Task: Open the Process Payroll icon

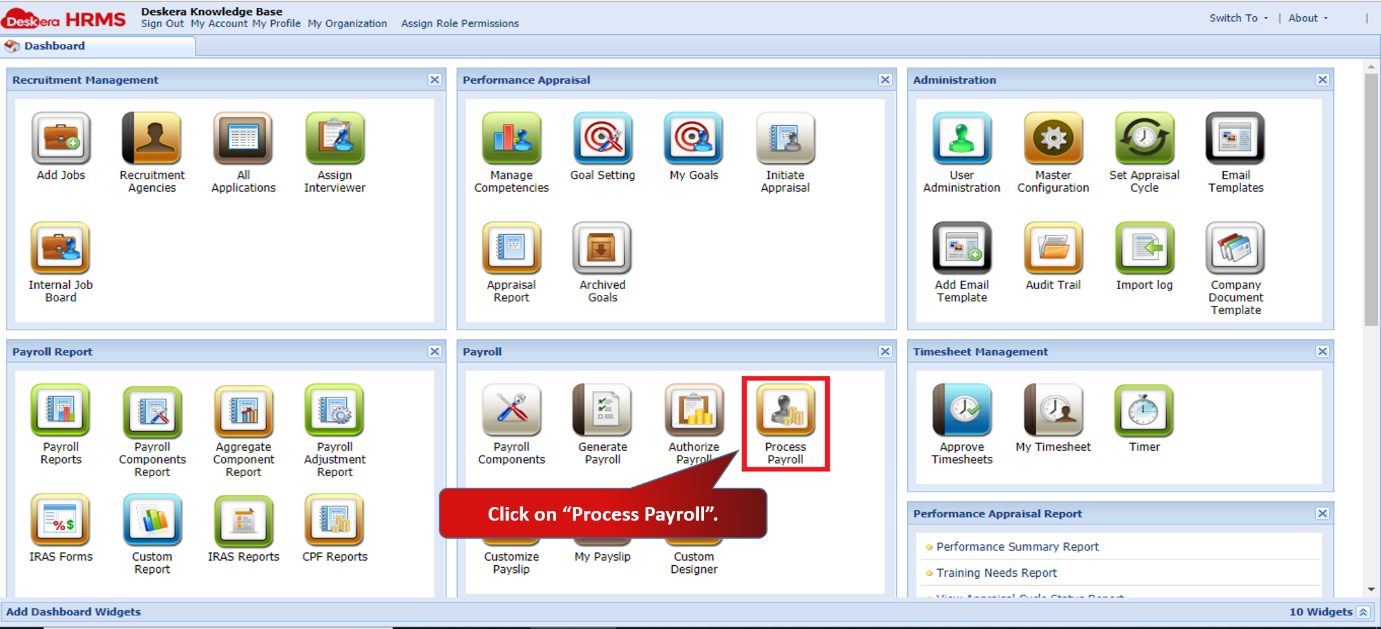Action: [785, 411]
